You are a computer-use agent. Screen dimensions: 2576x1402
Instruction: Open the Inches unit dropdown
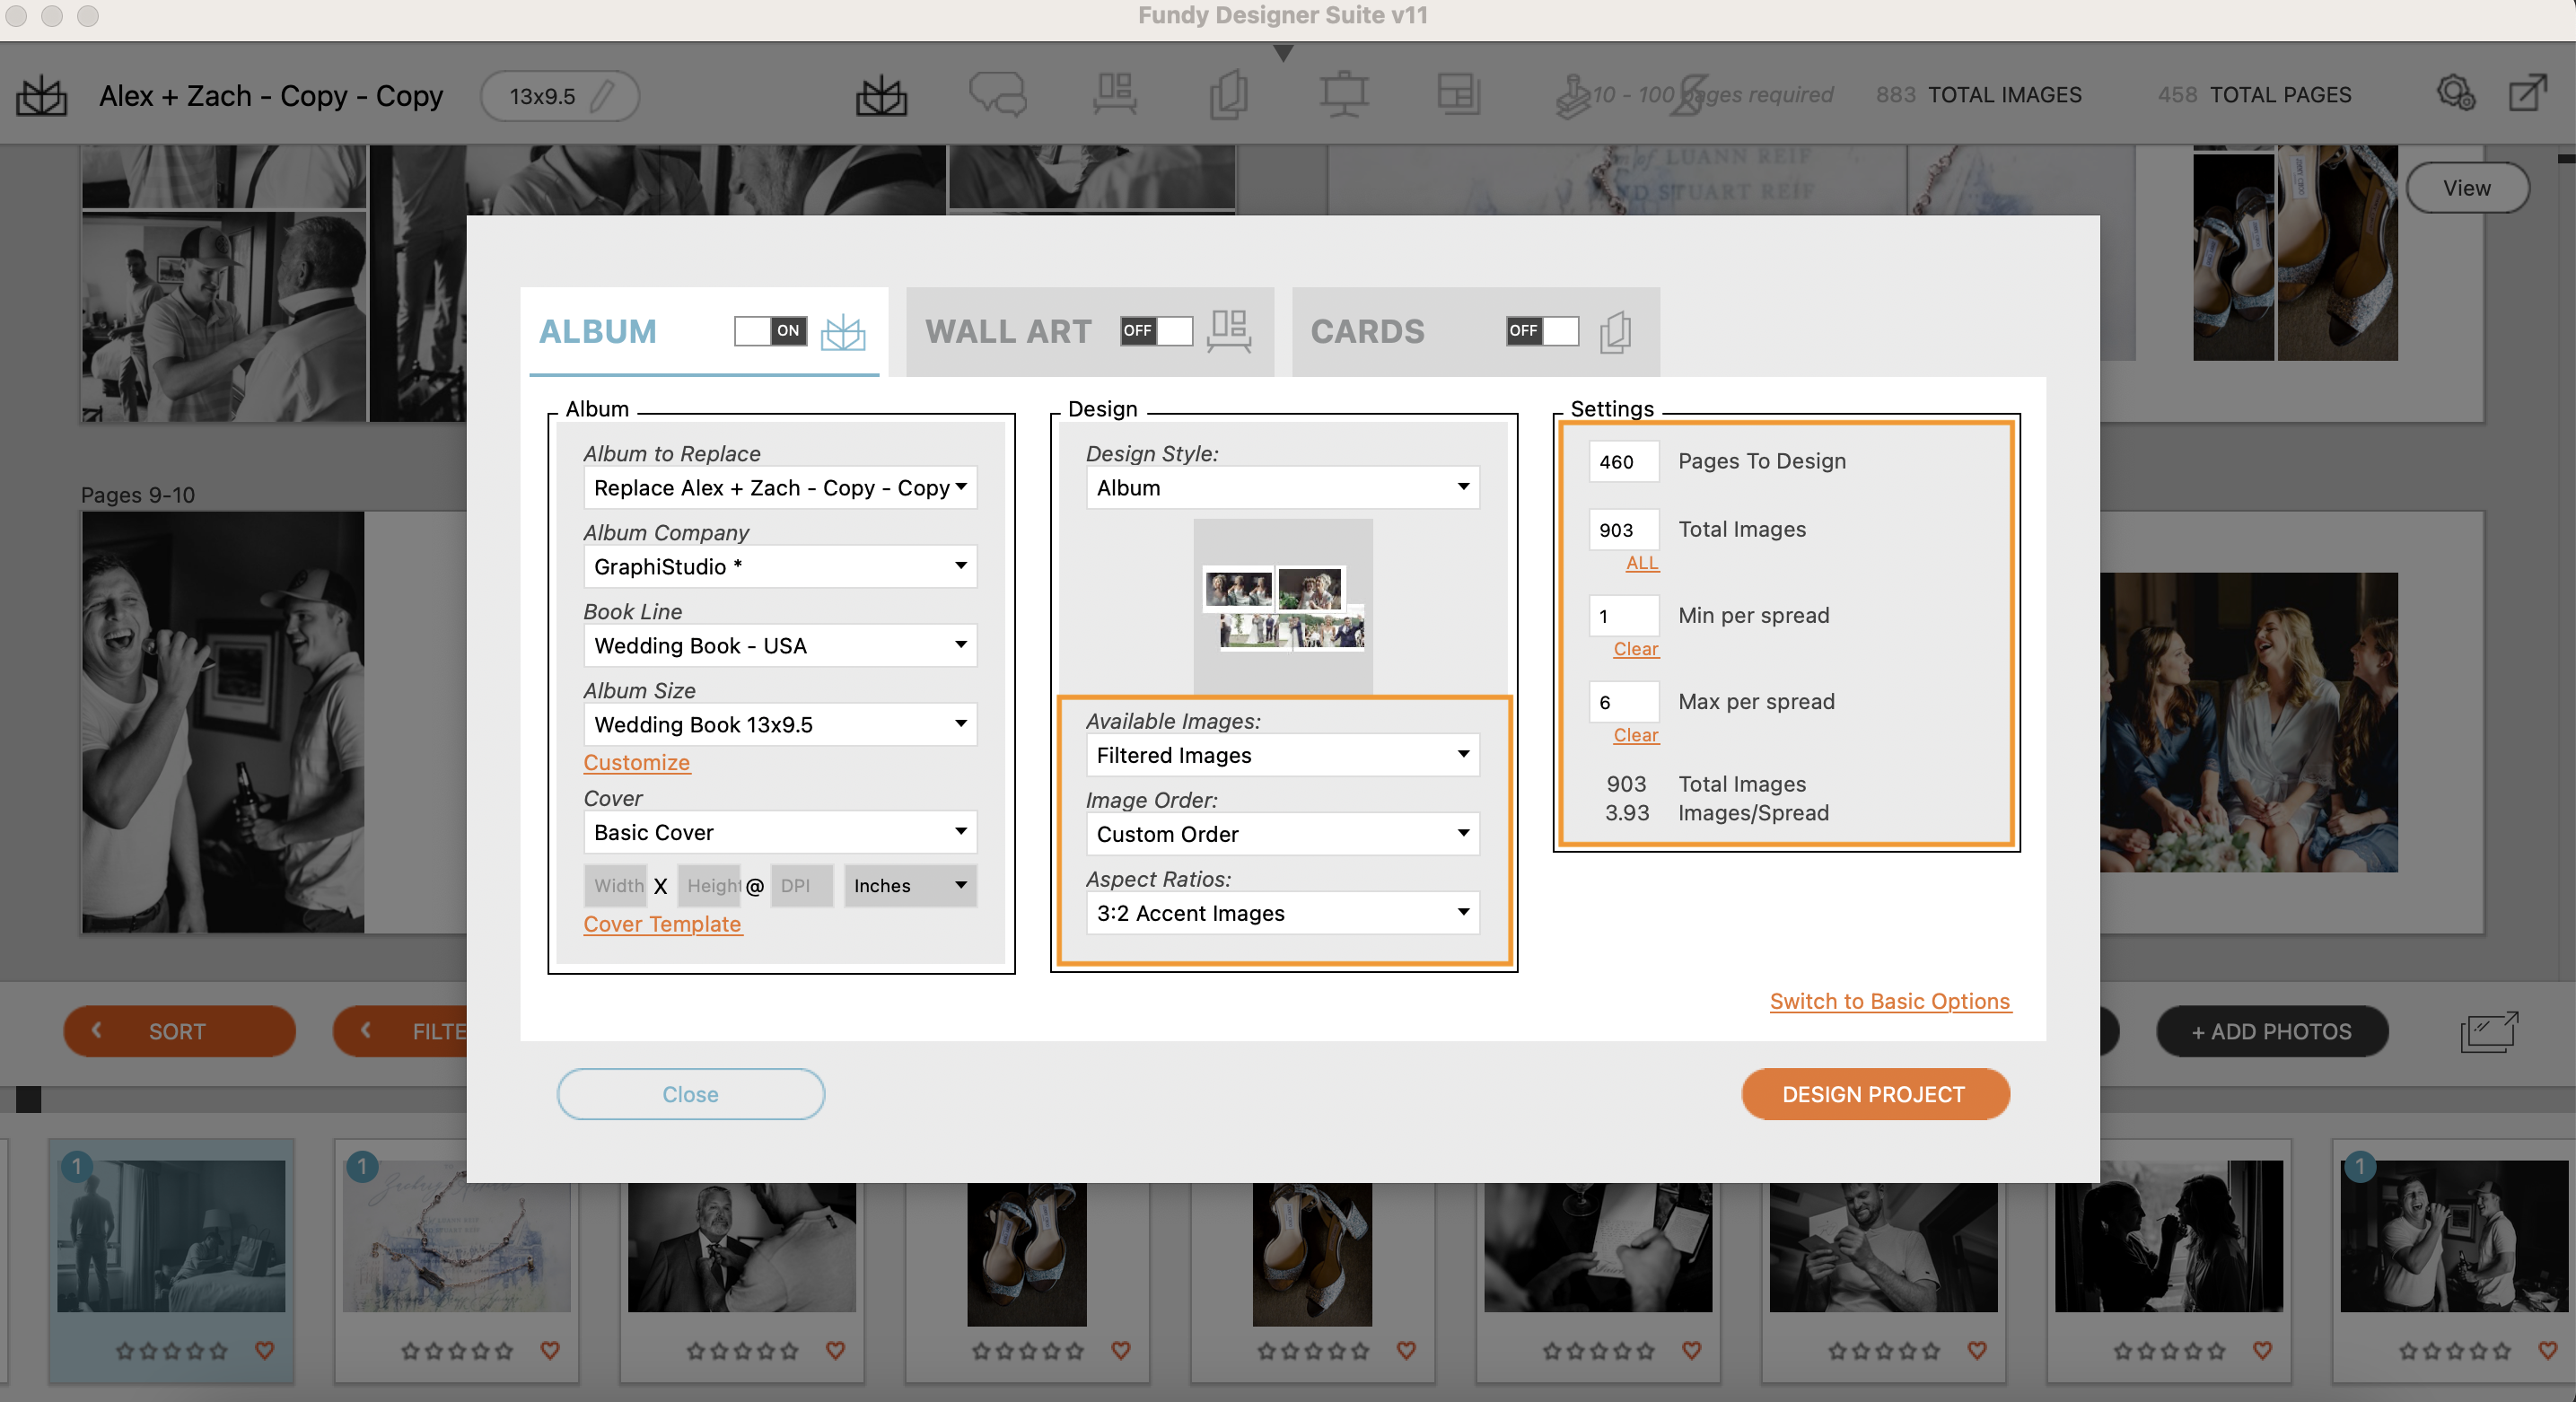coord(910,886)
